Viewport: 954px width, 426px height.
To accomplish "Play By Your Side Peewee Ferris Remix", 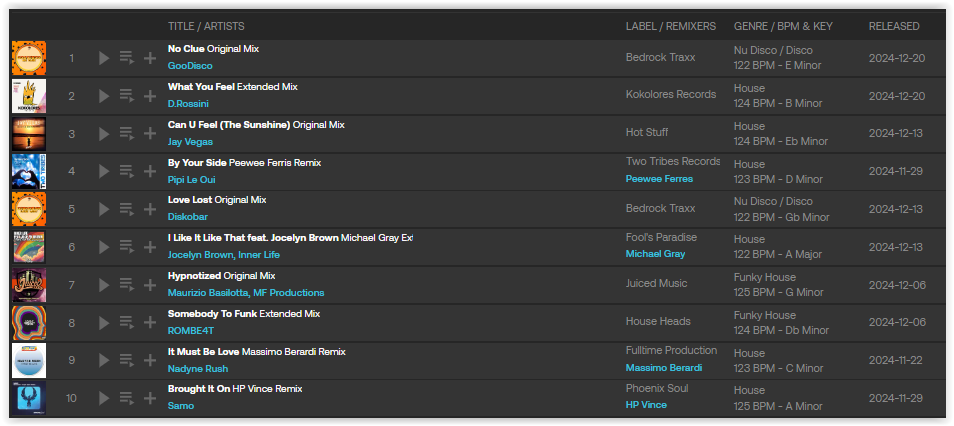I will pos(104,172).
